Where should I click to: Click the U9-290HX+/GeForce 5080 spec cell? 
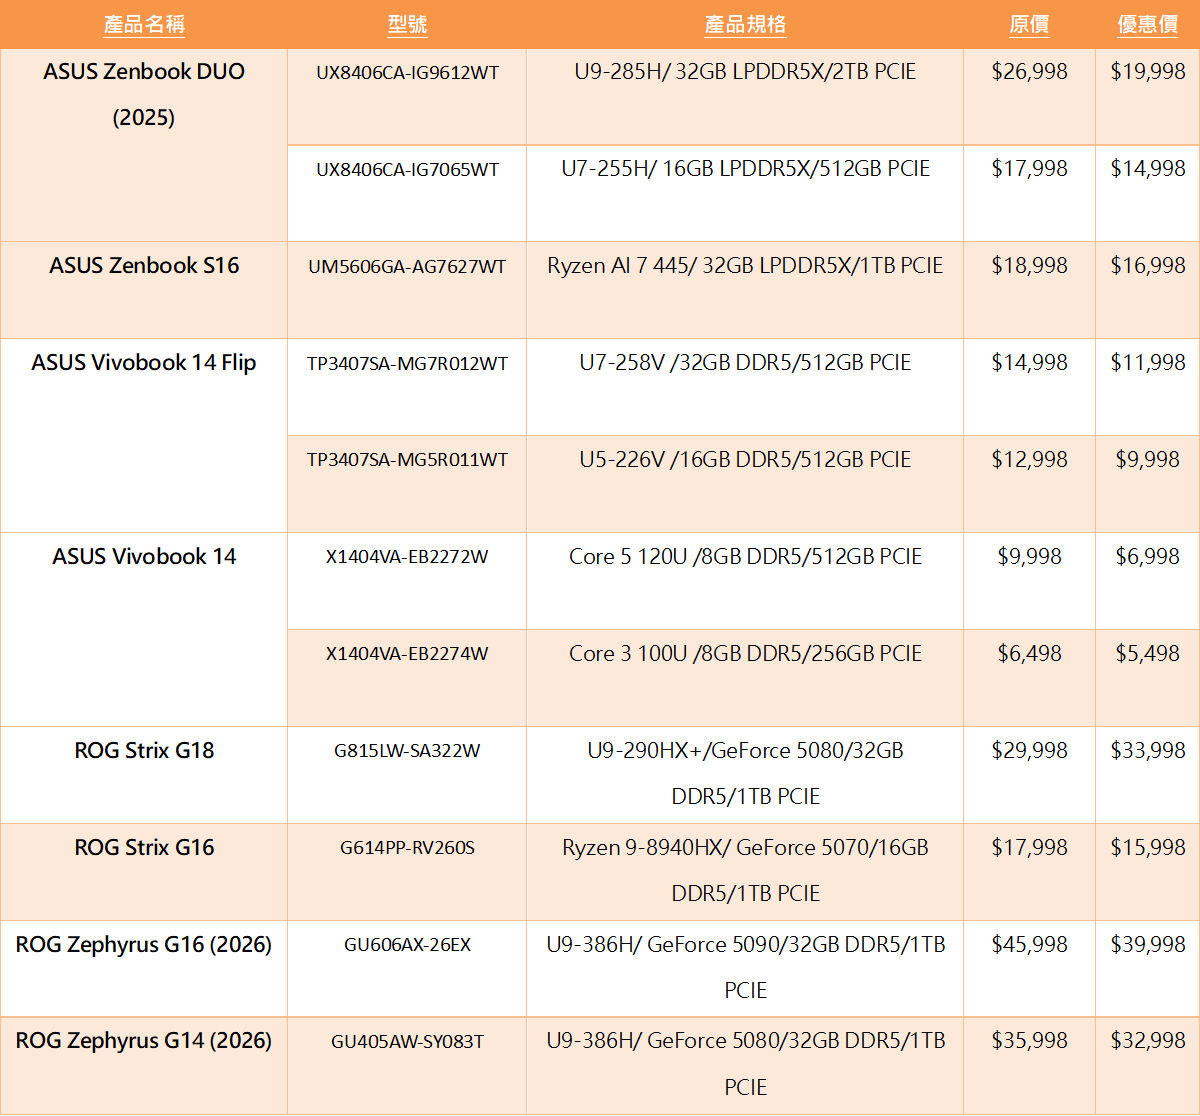pyautogui.click(x=745, y=774)
